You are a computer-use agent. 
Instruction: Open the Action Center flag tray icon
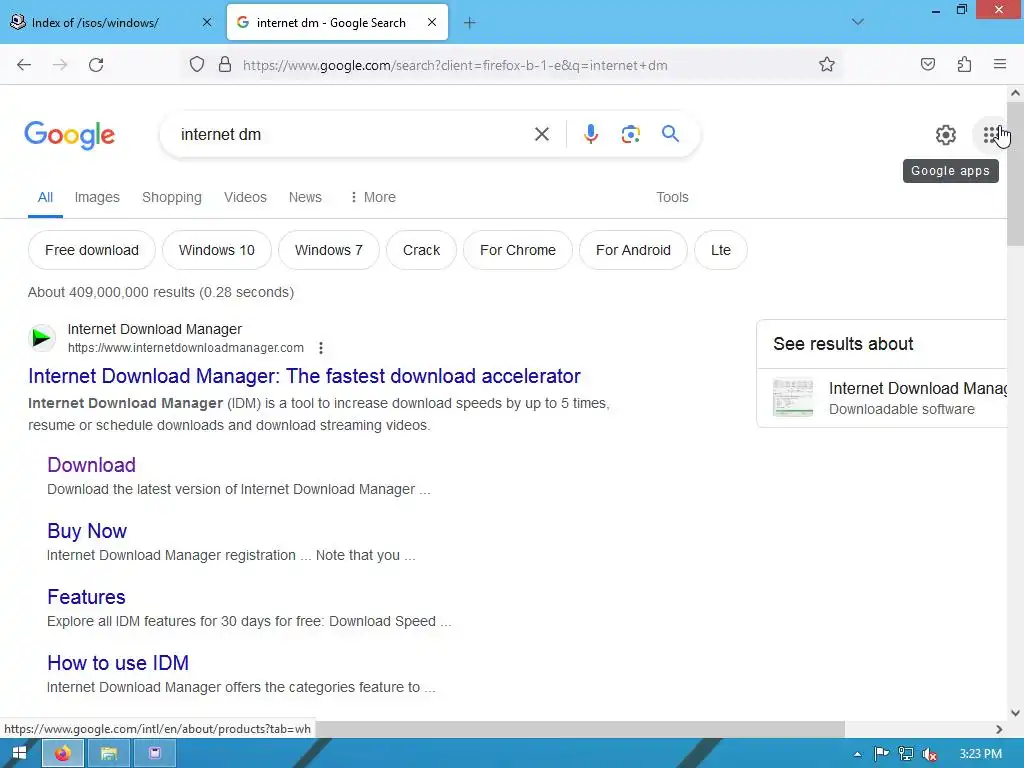pyautogui.click(x=881, y=754)
